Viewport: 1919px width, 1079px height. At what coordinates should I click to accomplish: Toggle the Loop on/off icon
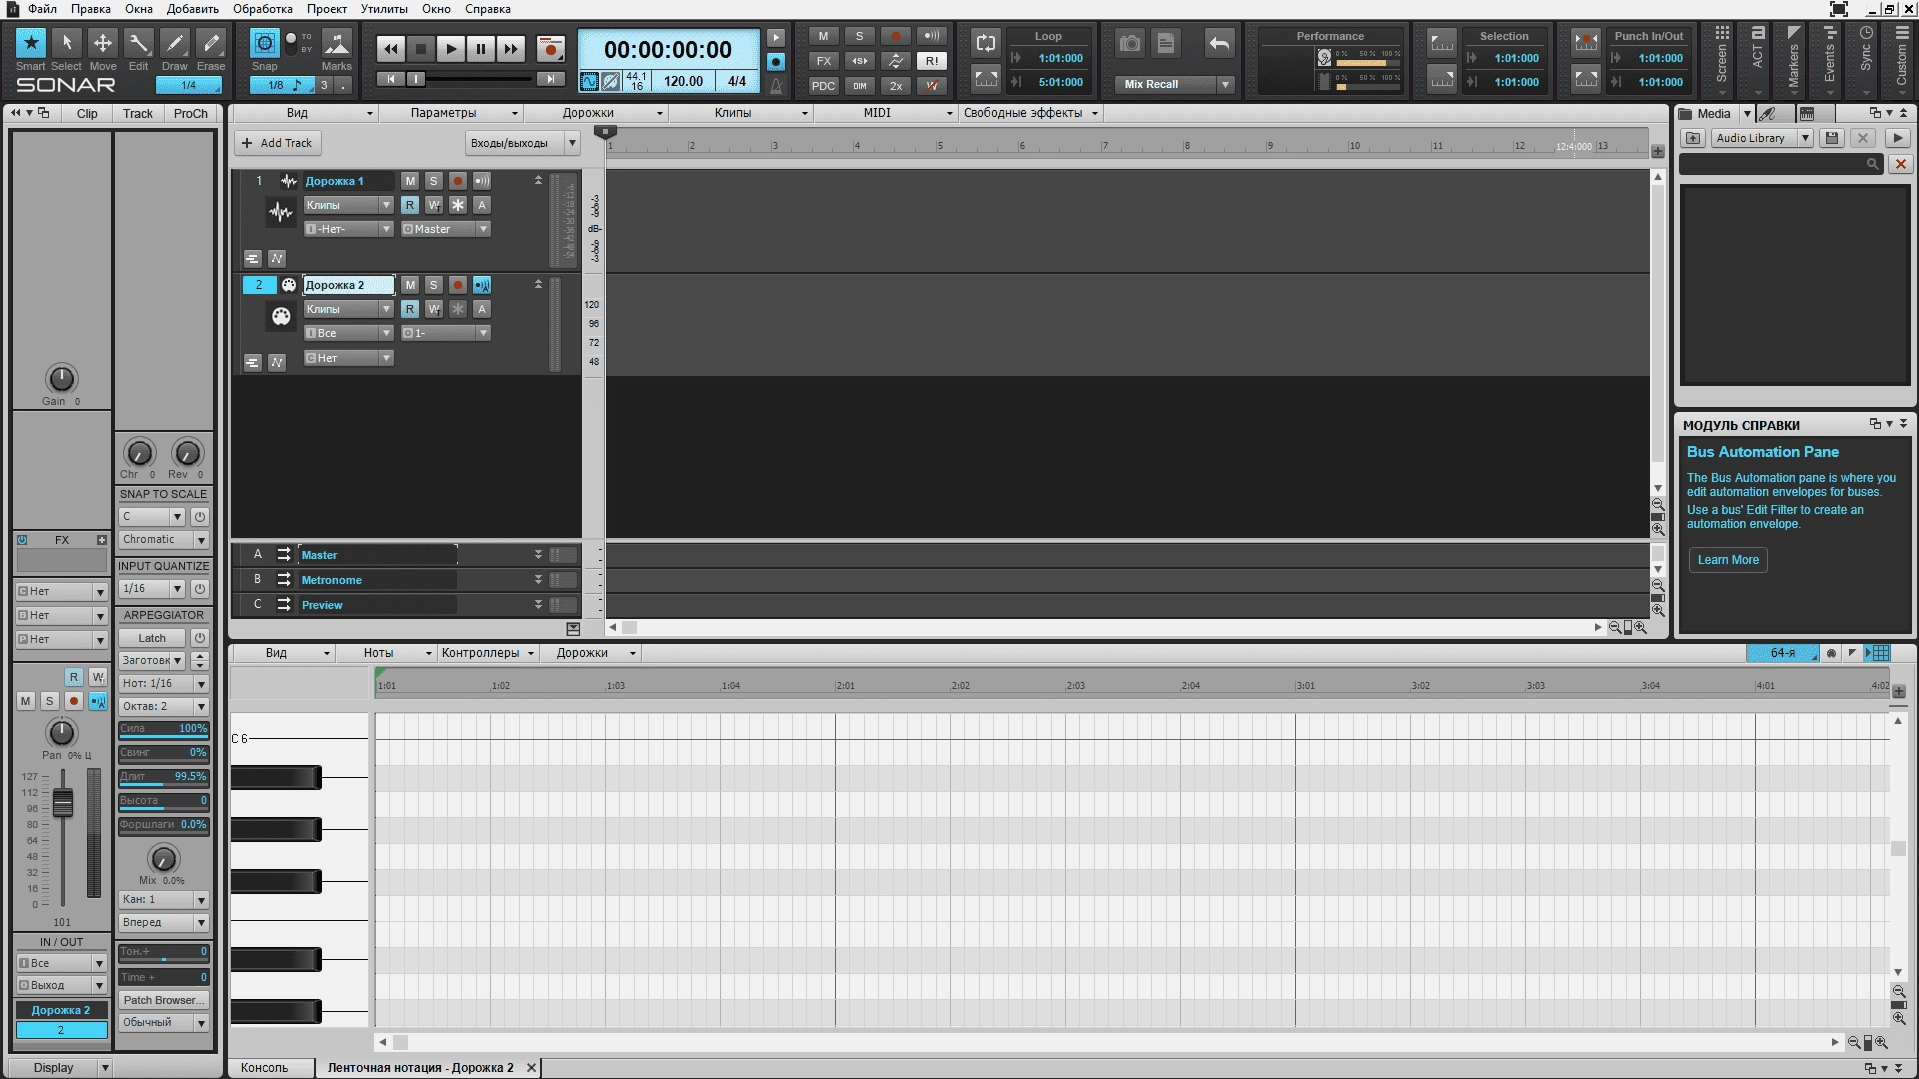(x=986, y=42)
